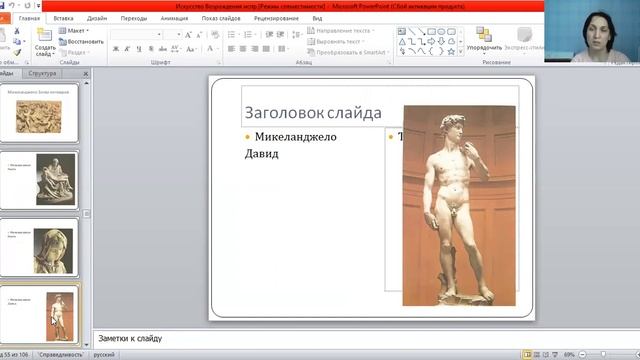Viewport: 640px width, 360px height.
Task: Select the down block arrow shape
Action: click(441, 42)
